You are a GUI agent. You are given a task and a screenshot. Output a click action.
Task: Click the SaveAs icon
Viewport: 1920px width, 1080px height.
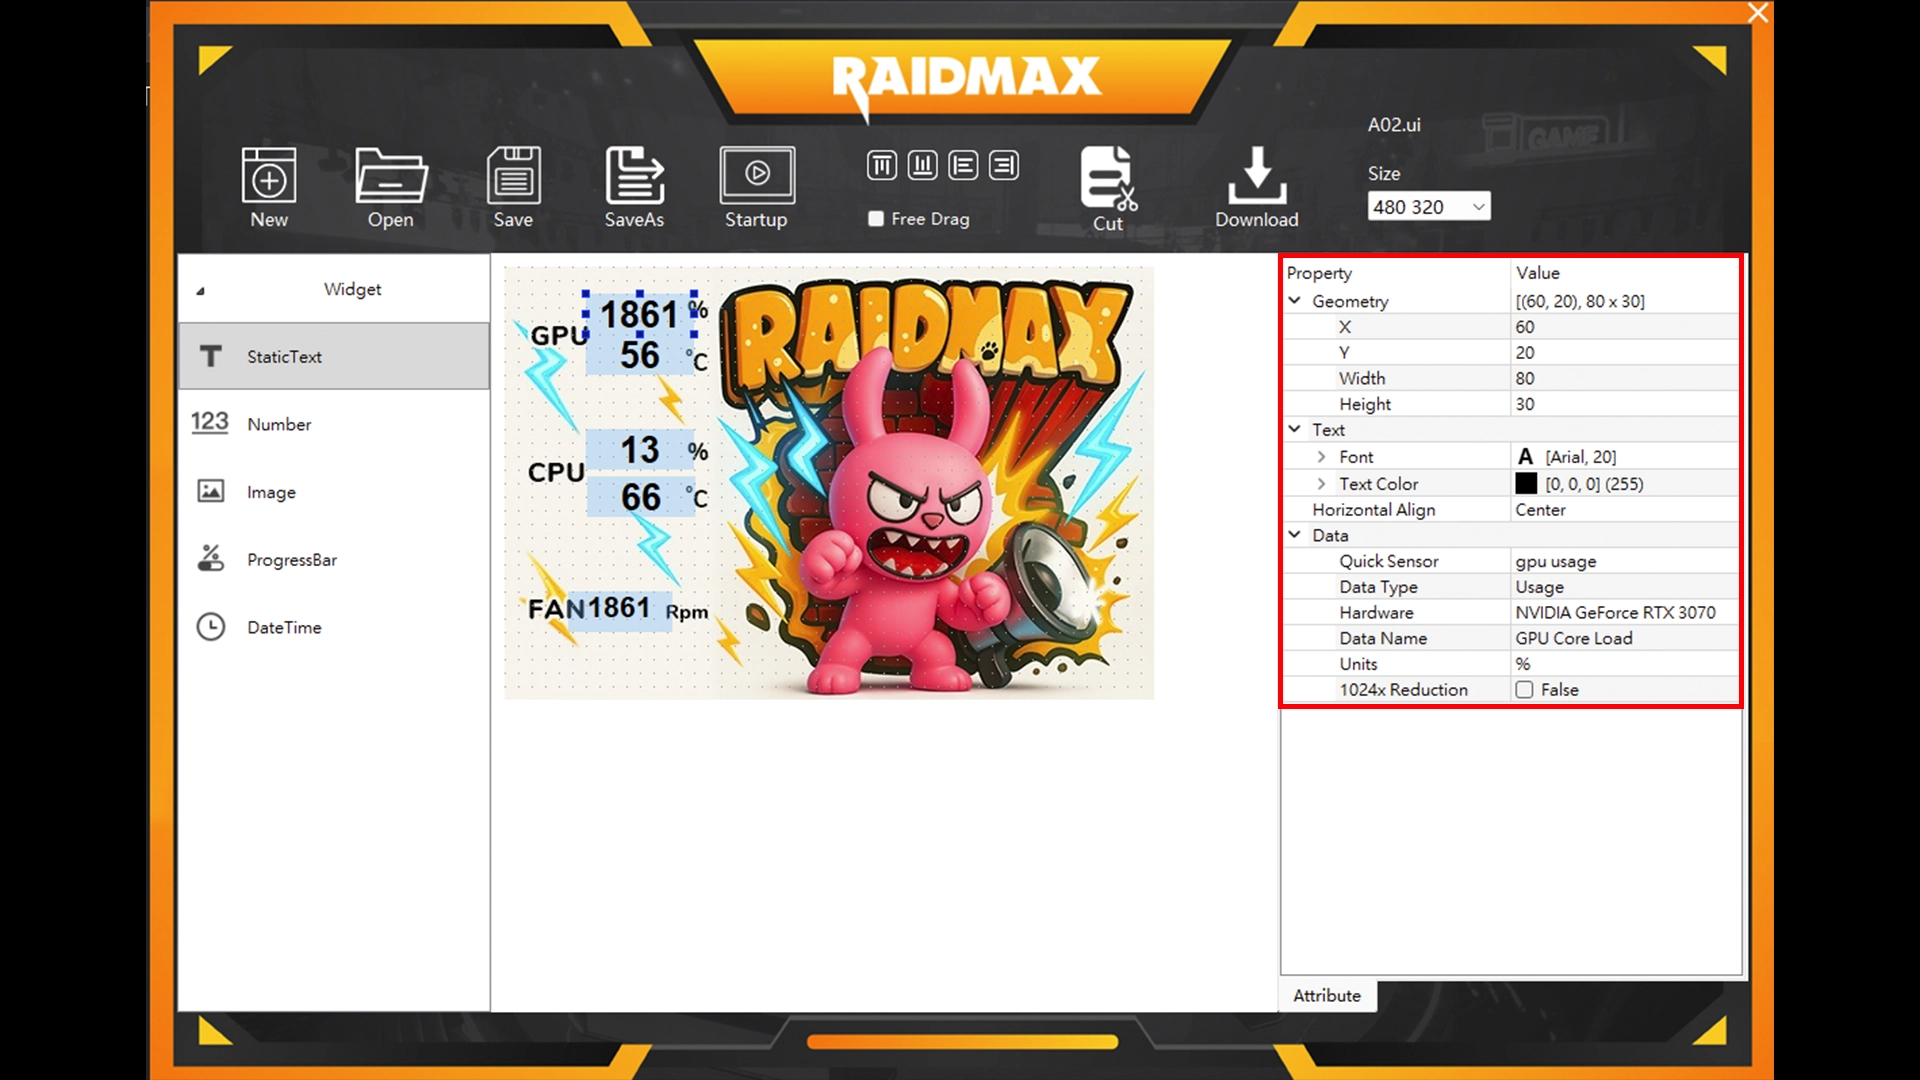[x=634, y=177]
